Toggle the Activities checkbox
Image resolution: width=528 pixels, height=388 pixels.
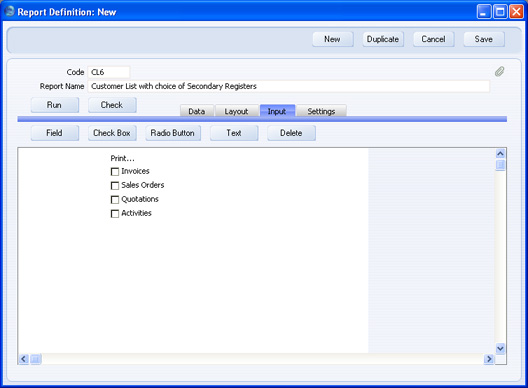[115, 214]
